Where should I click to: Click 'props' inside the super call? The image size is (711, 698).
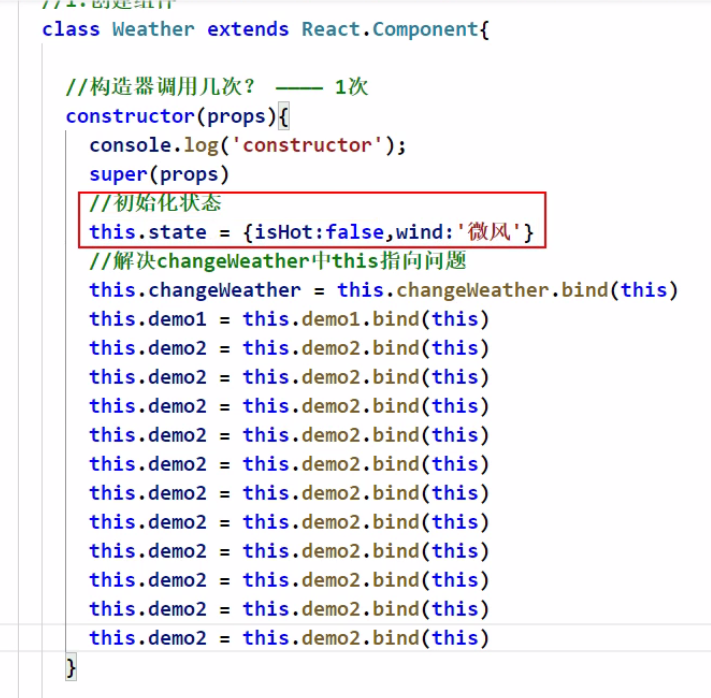189,176
